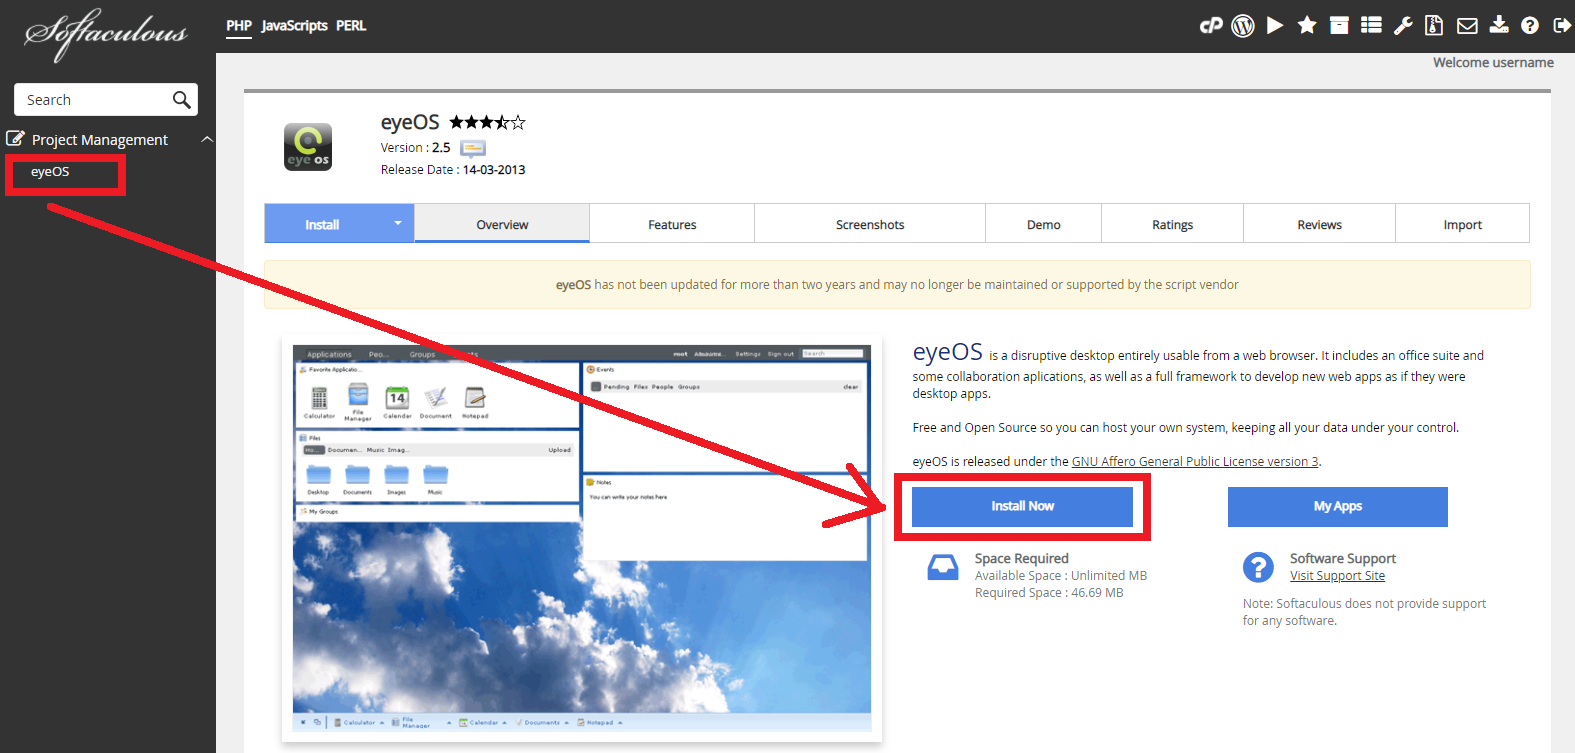
Task: Open the Screenshots tab
Action: [870, 225]
